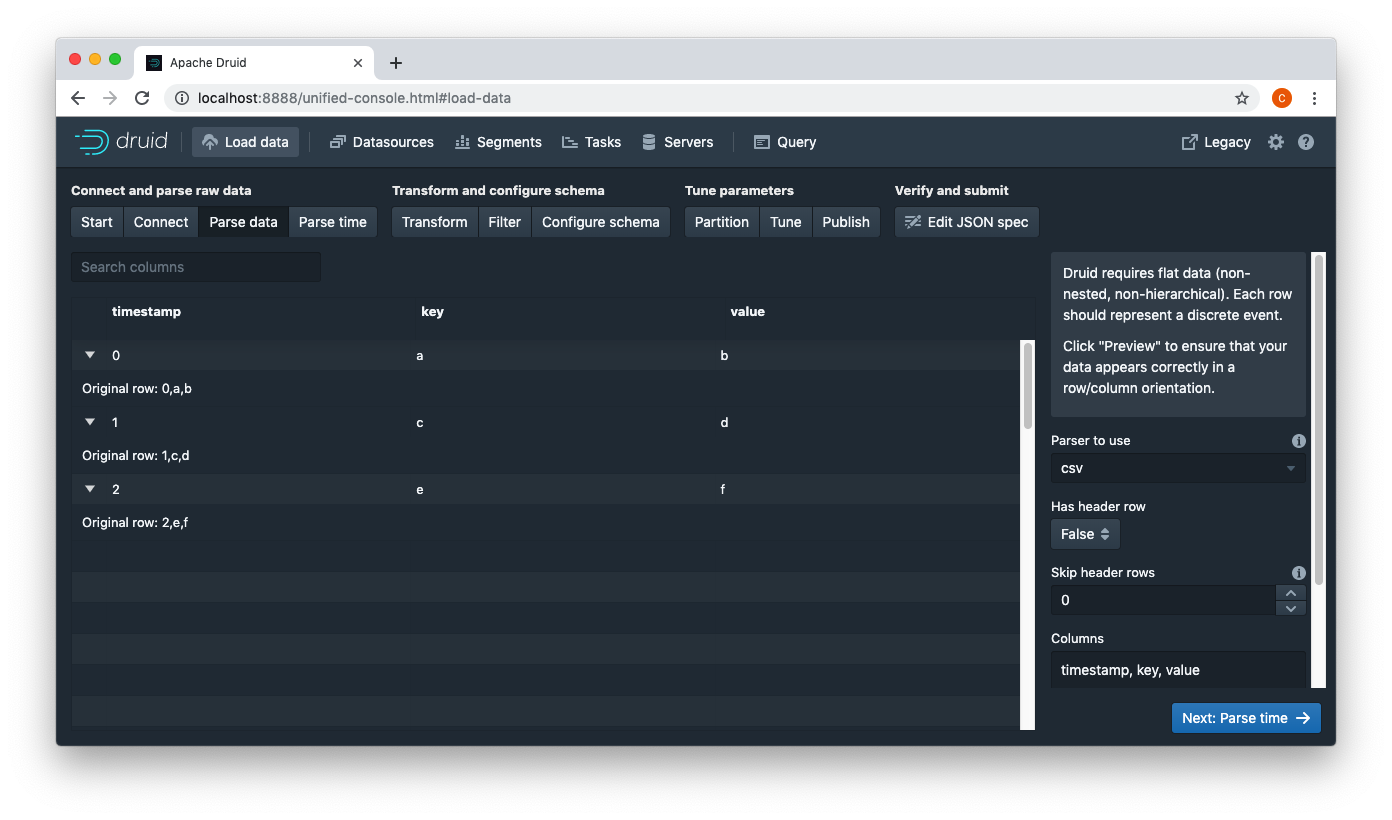Open the Datasources view
The height and width of the screenshot is (820, 1392).
pos(381,142)
